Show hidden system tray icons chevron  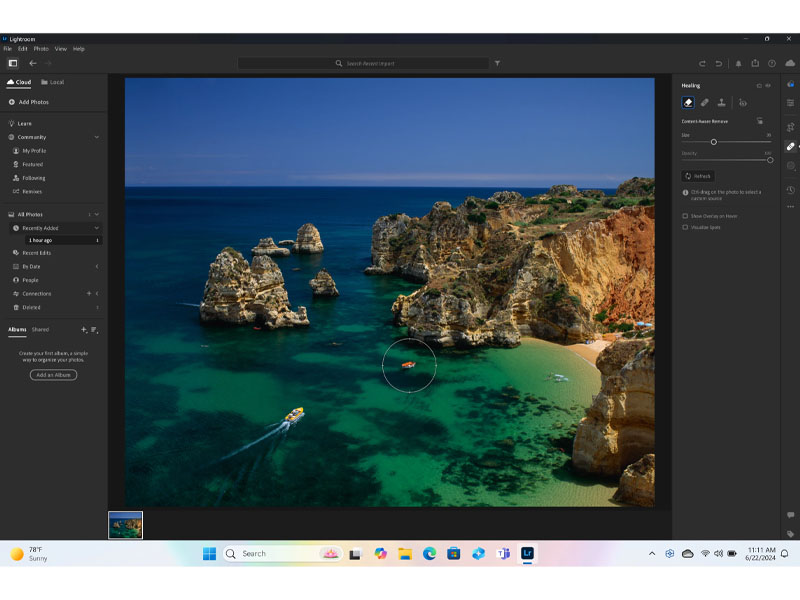point(652,554)
